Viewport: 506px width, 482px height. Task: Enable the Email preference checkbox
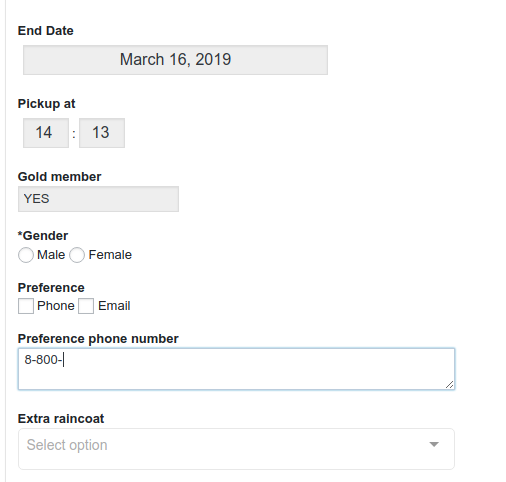click(x=86, y=306)
